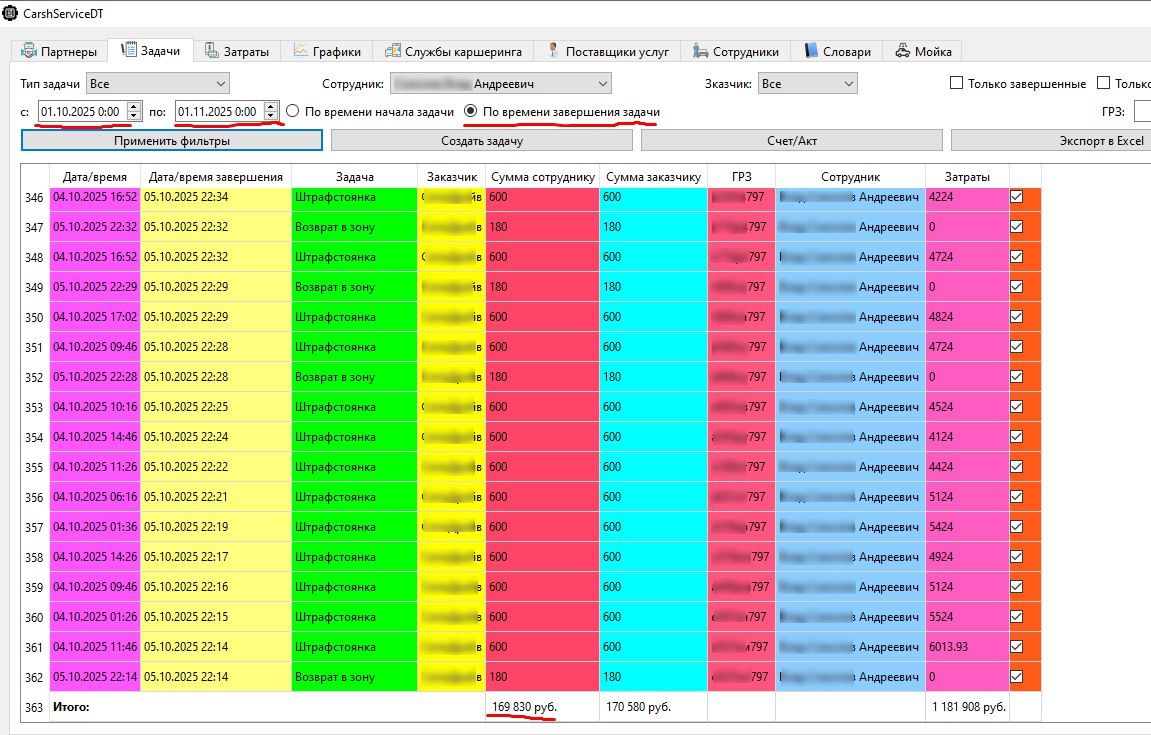Select По времени завершения задачи radio
This screenshot has height=735, width=1151.
tap(471, 112)
